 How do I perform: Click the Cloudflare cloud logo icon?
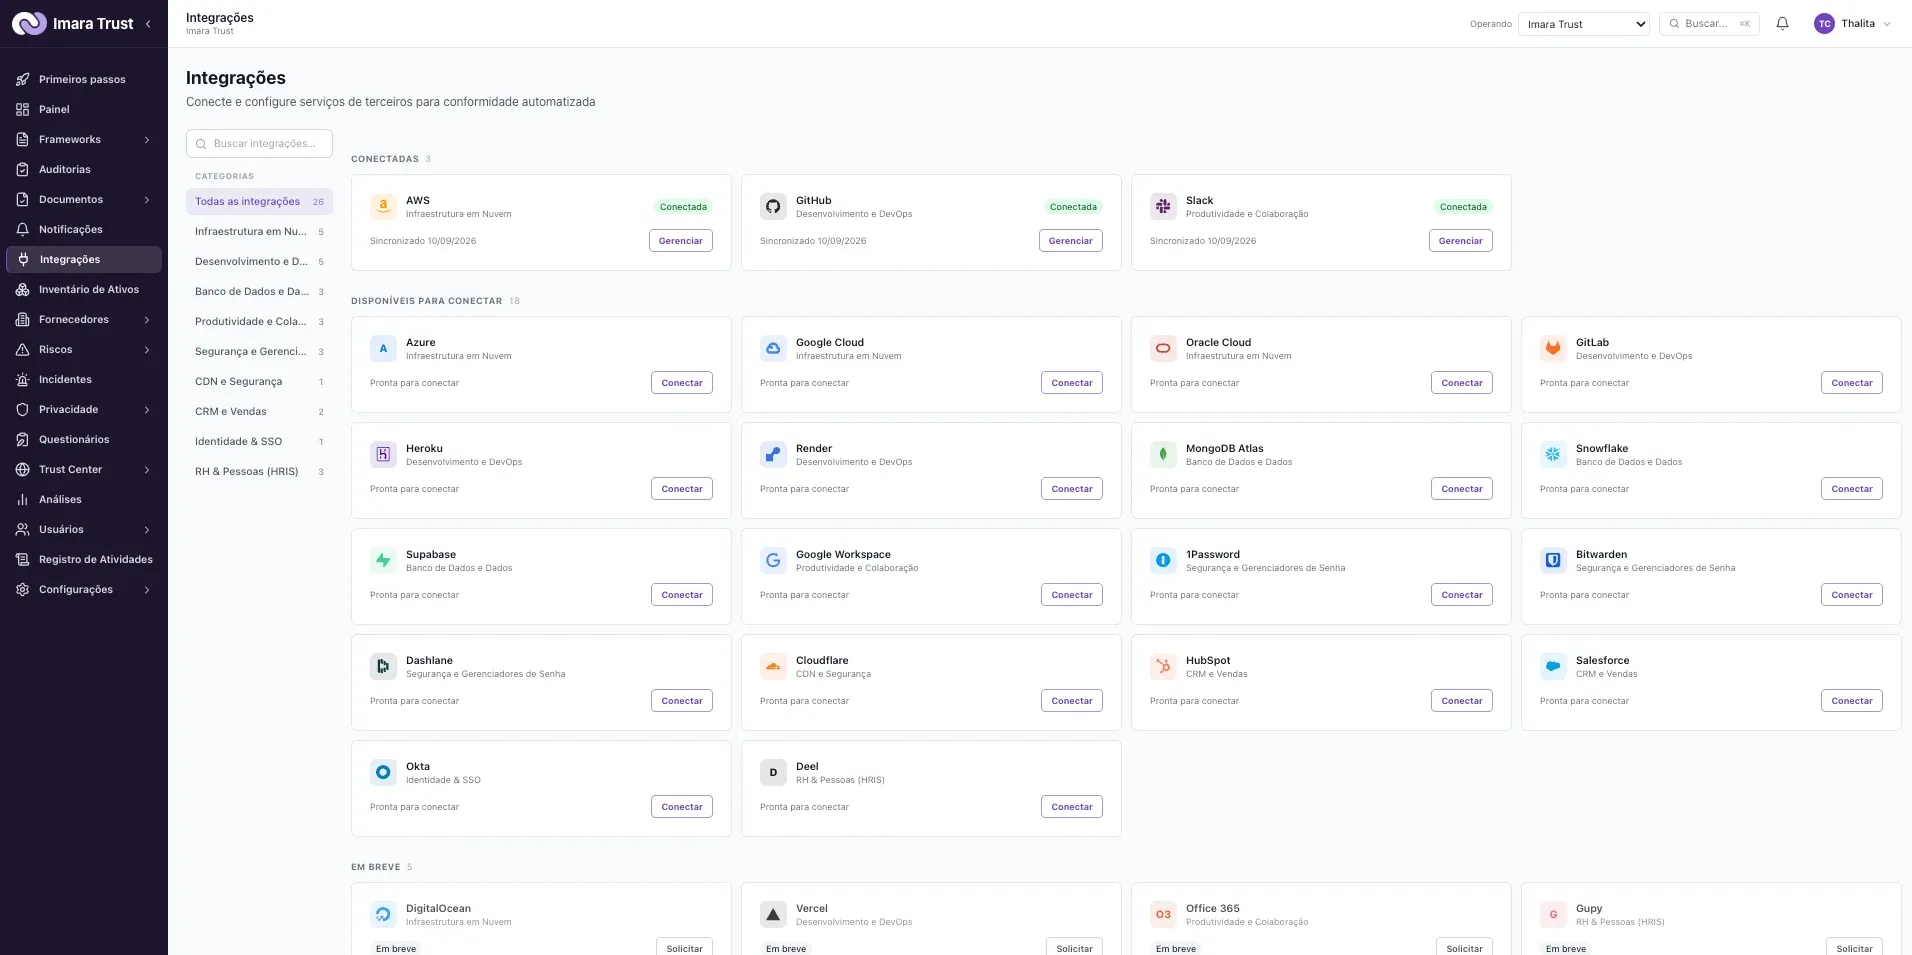(773, 667)
